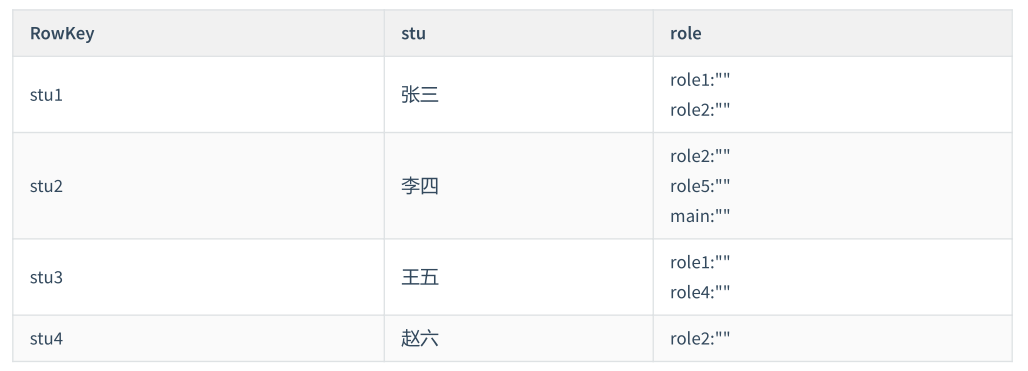Click empty area of stu4 role cell
Screen dimensions: 1028x371
[872, 339]
